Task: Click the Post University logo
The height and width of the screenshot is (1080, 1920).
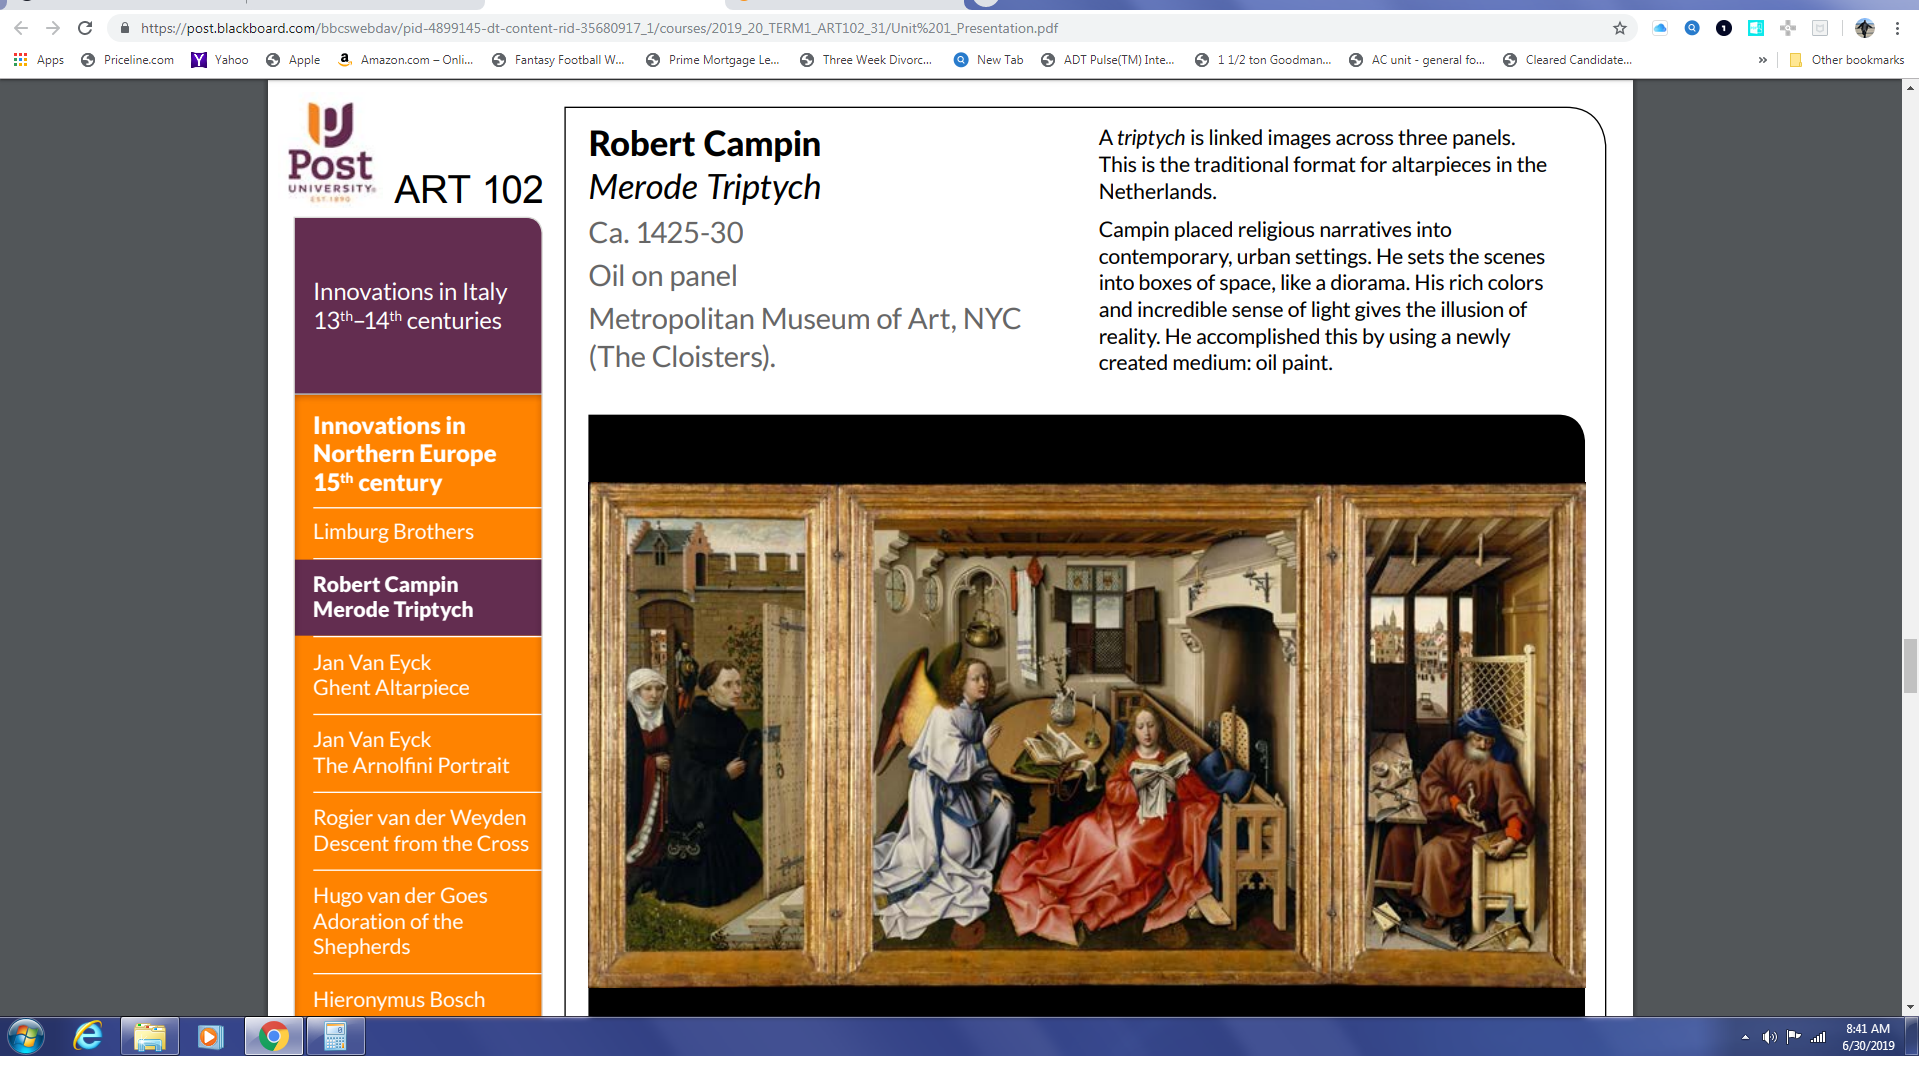Action: (331, 152)
